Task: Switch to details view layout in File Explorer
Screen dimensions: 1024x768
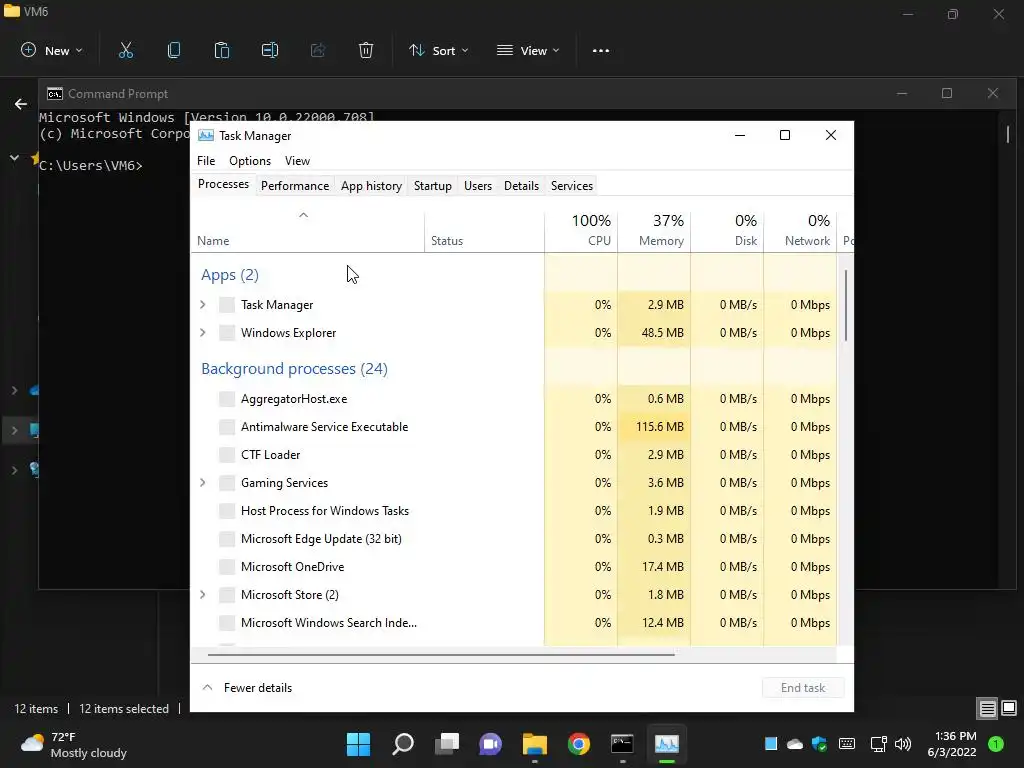Action: (x=987, y=708)
